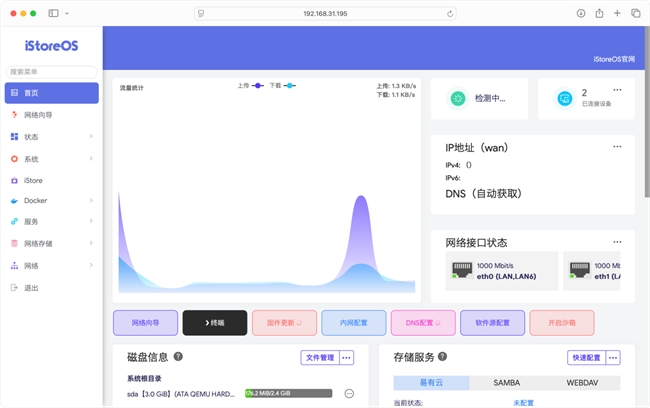Click the 软件源配置 button
The width and height of the screenshot is (650, 408).
coord(492,323)
